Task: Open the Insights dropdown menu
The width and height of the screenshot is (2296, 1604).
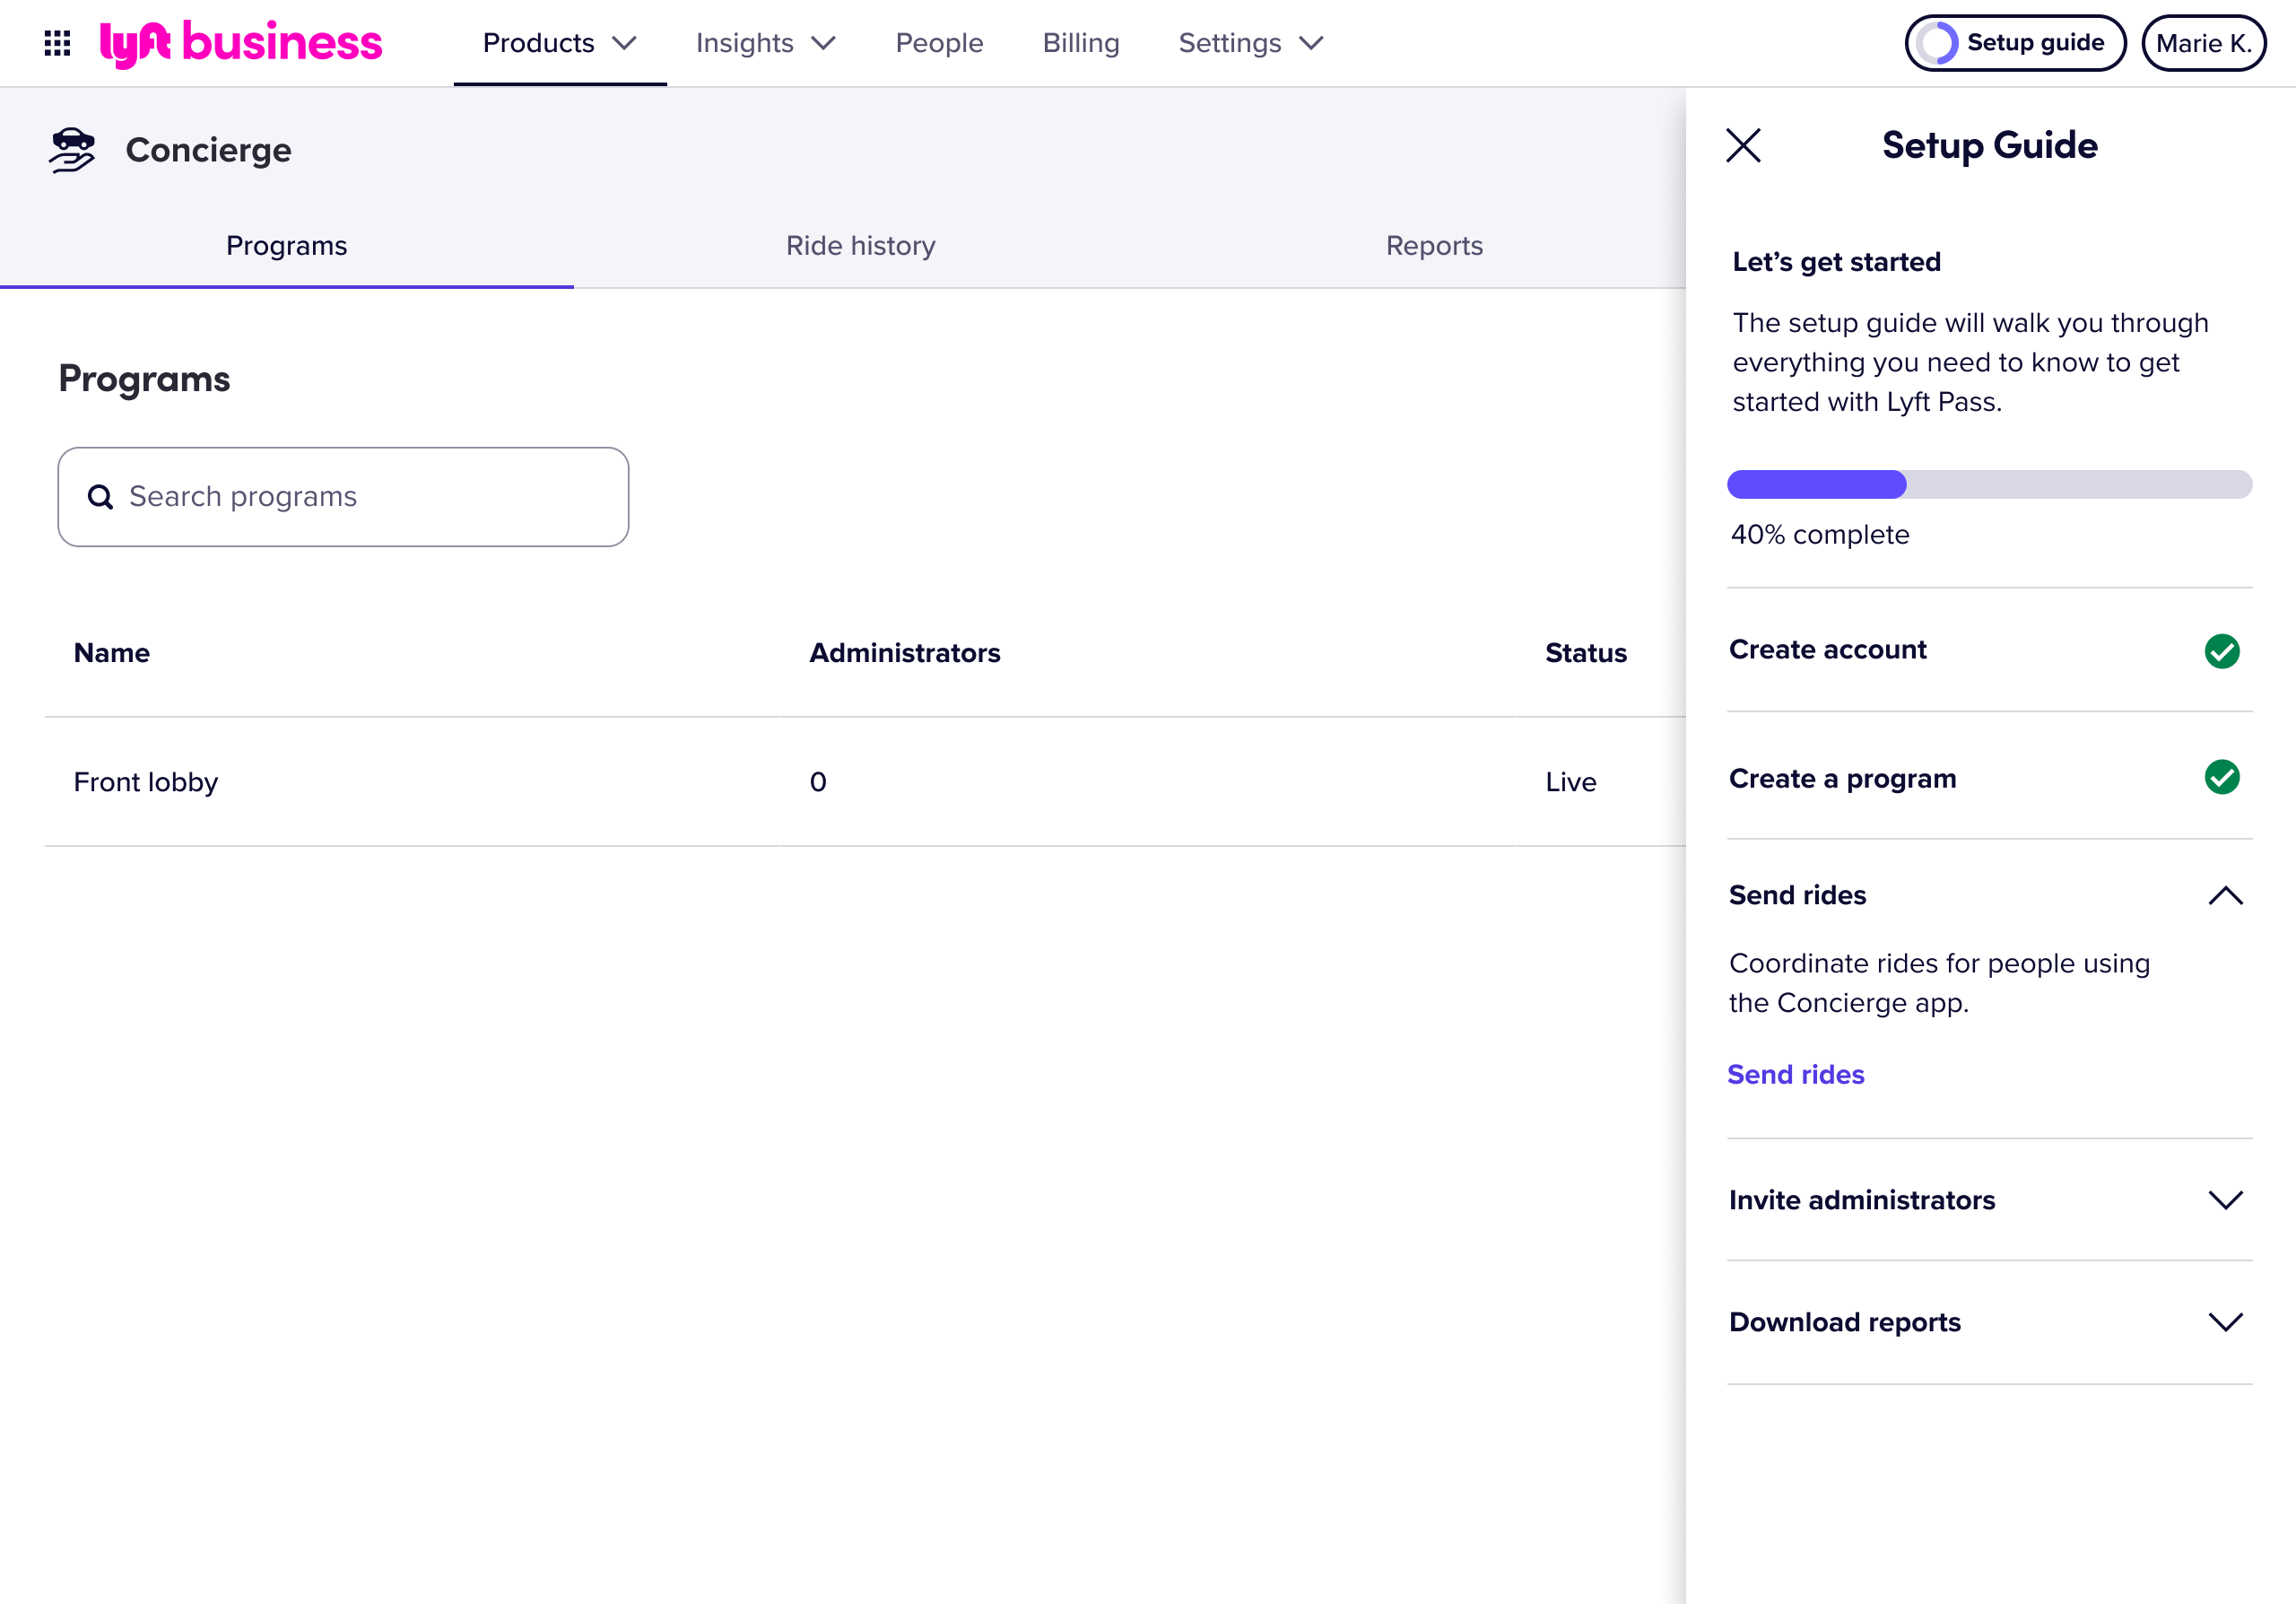Action: point(765,43)
